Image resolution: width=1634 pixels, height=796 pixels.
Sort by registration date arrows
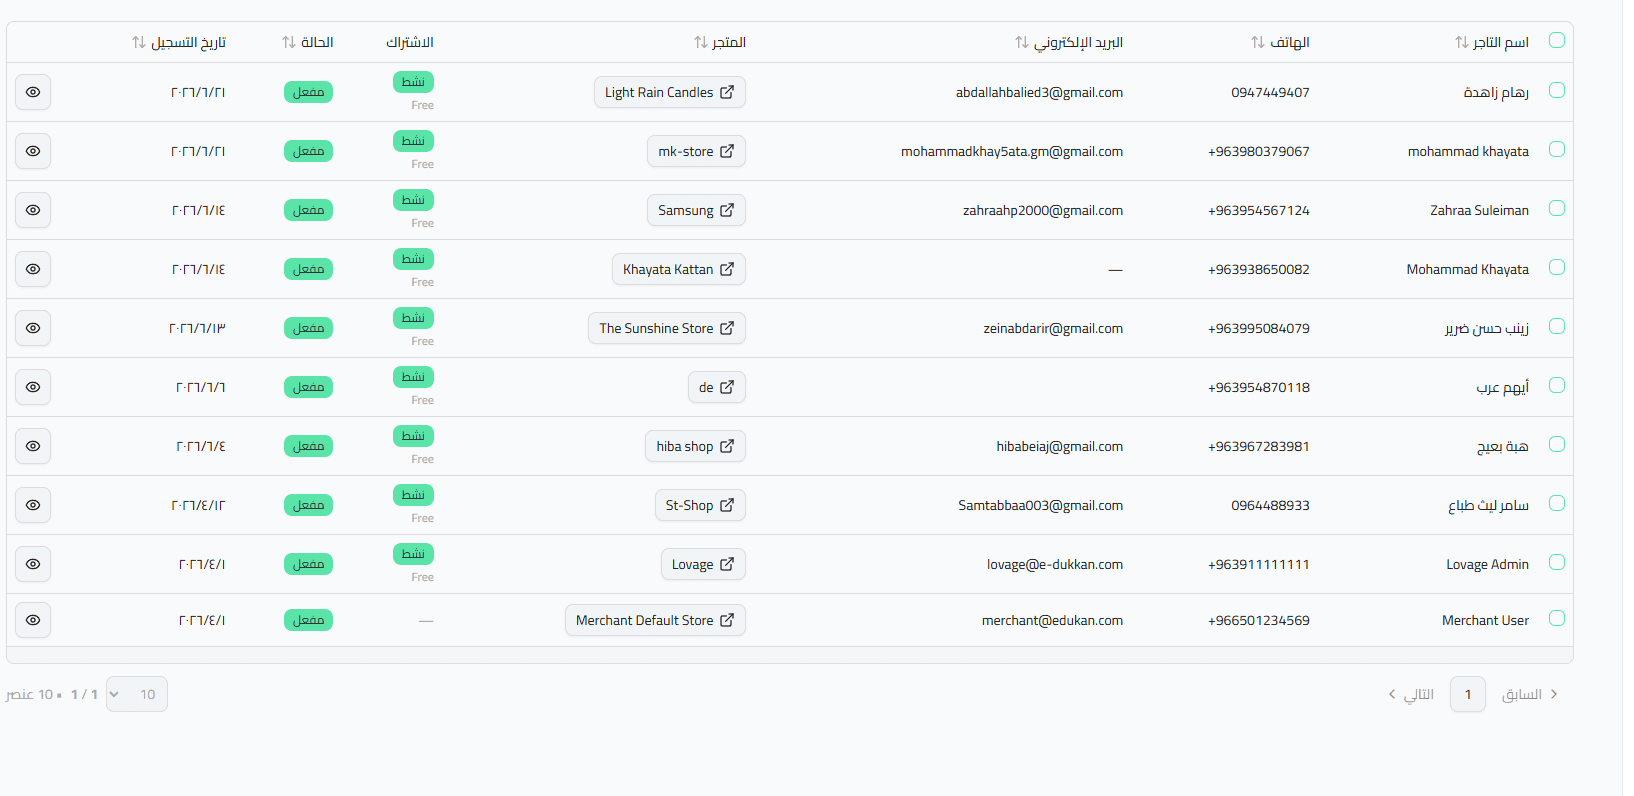138,42
